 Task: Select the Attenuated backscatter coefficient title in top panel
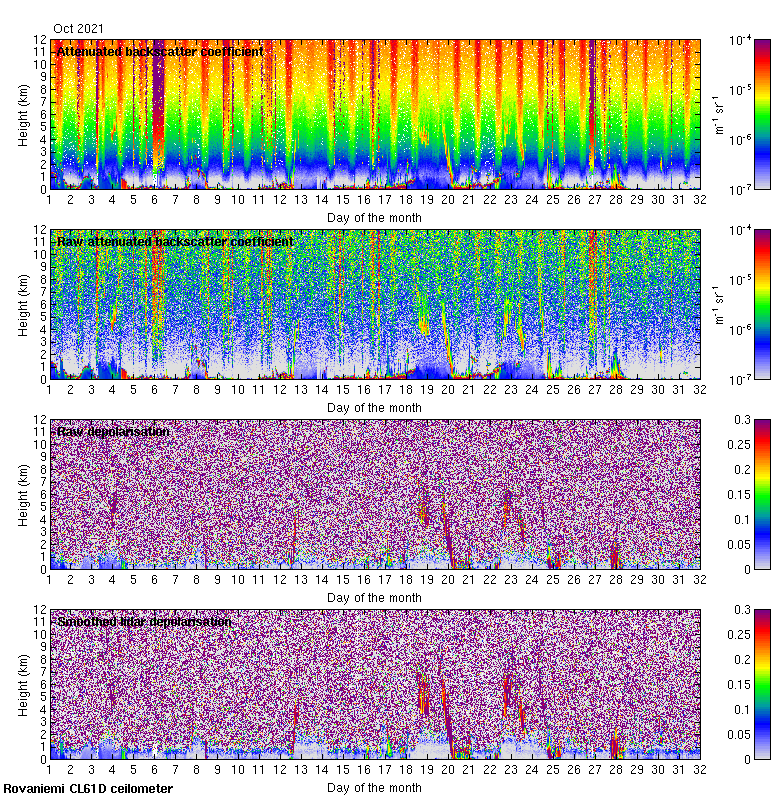pyautogui.click(x=160, y=51)
